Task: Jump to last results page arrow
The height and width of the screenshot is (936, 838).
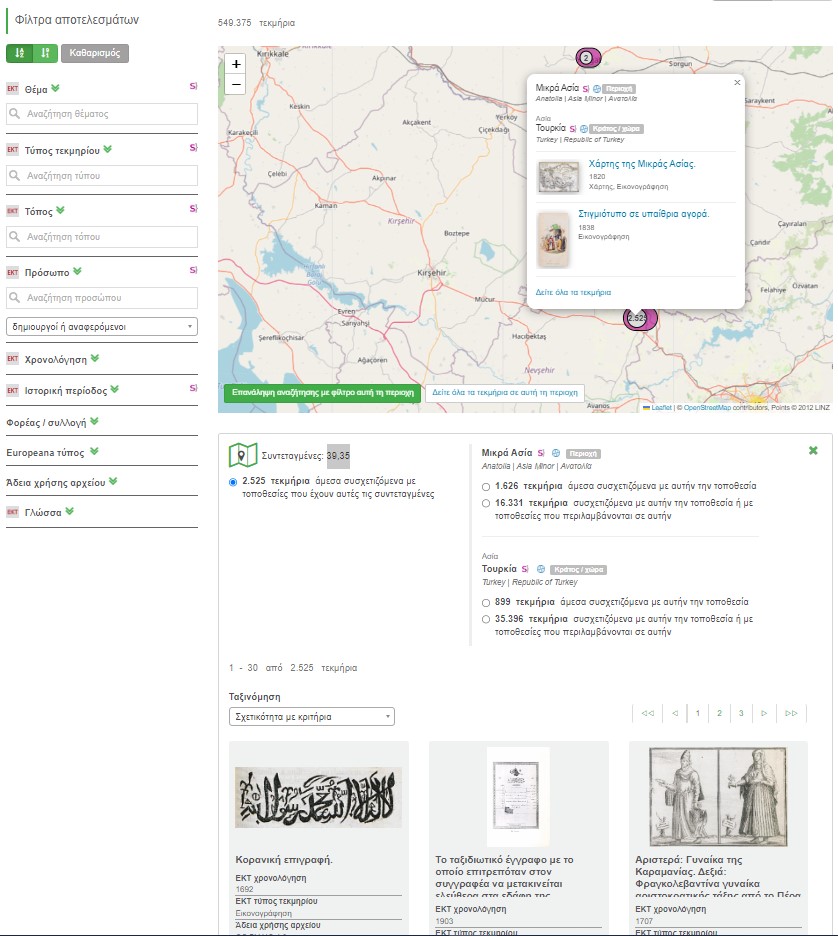Action: 791,713
